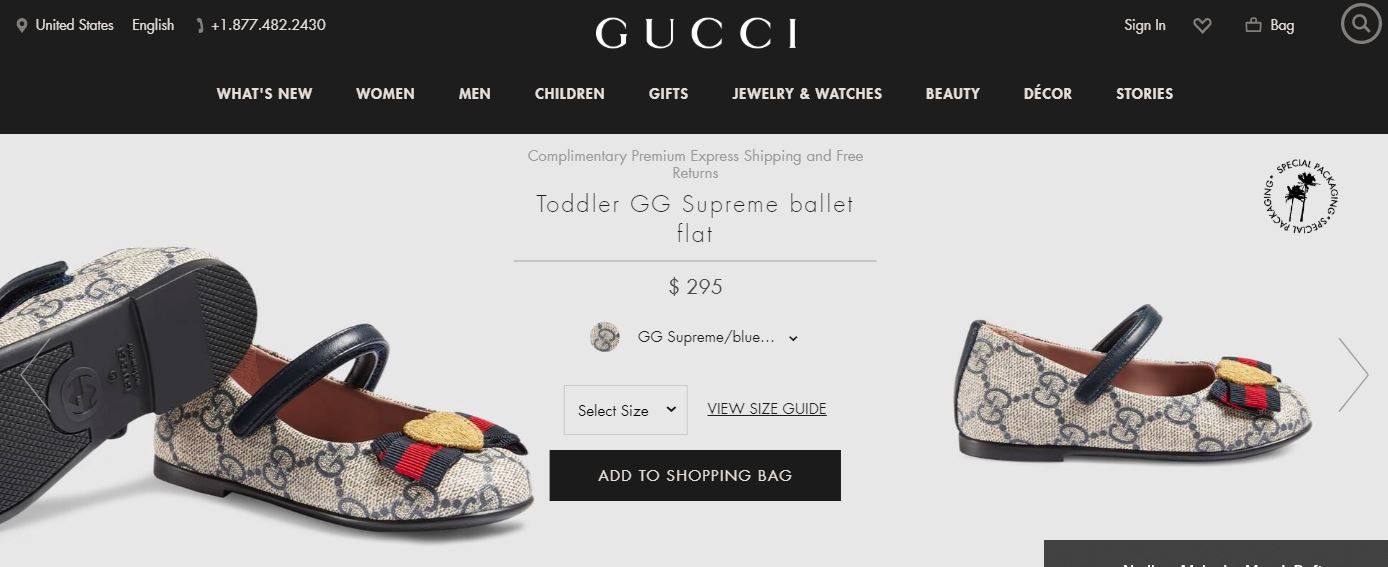The height and width of the screenshot is (567, 1388).
Task: Click the right side shoe image
Action: [x=1135, y=386]
